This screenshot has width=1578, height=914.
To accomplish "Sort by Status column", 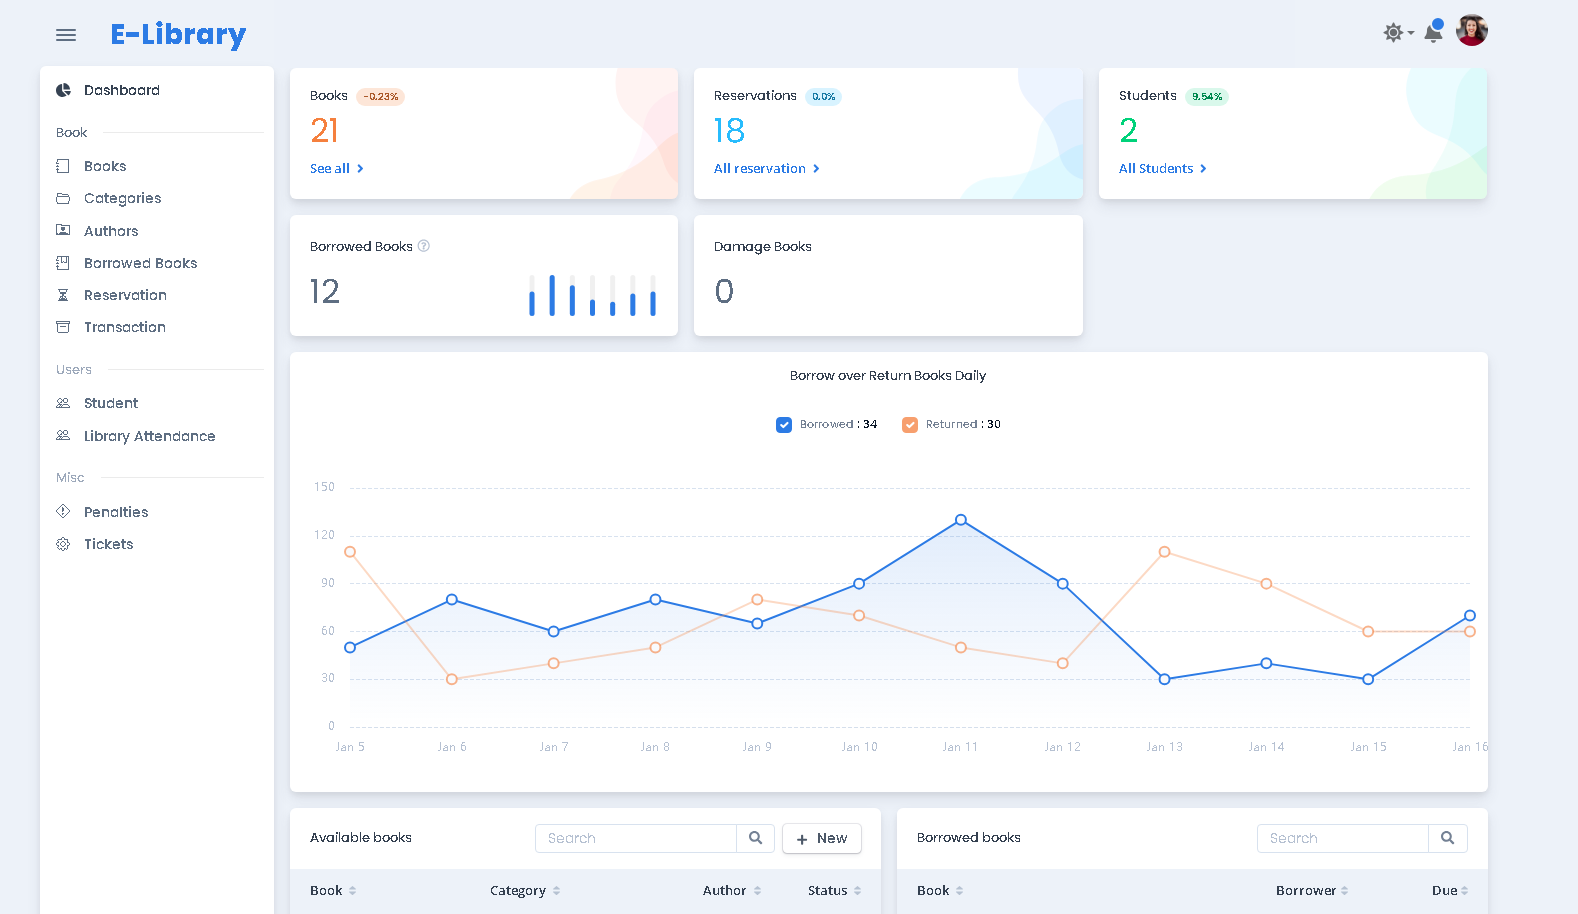I will coord(835,891).
